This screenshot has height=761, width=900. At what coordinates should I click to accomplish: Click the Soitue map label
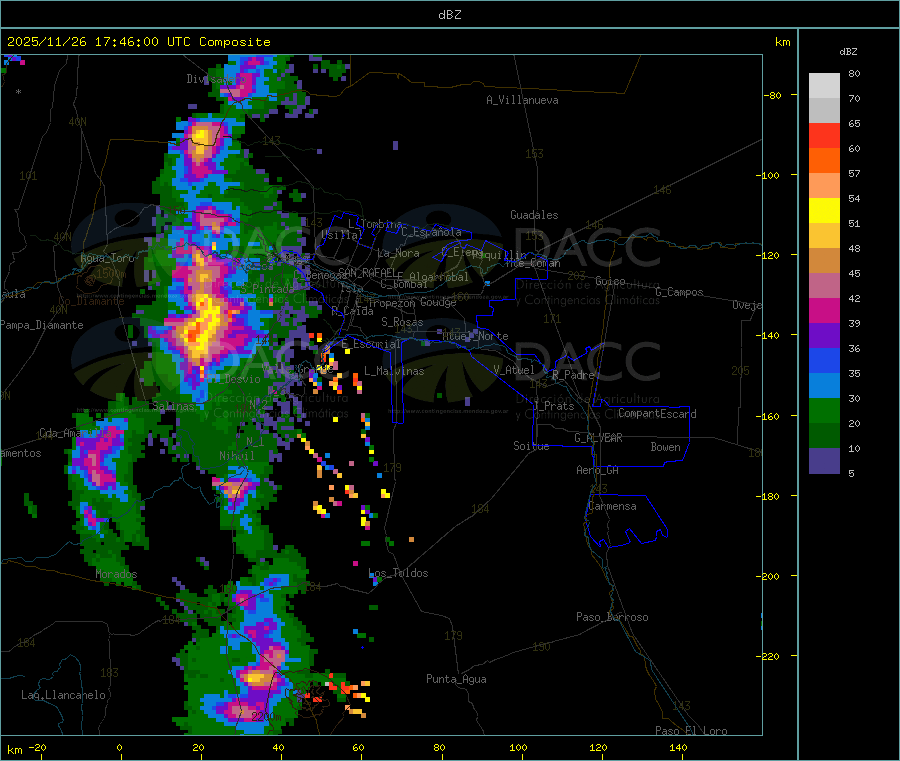532,446
